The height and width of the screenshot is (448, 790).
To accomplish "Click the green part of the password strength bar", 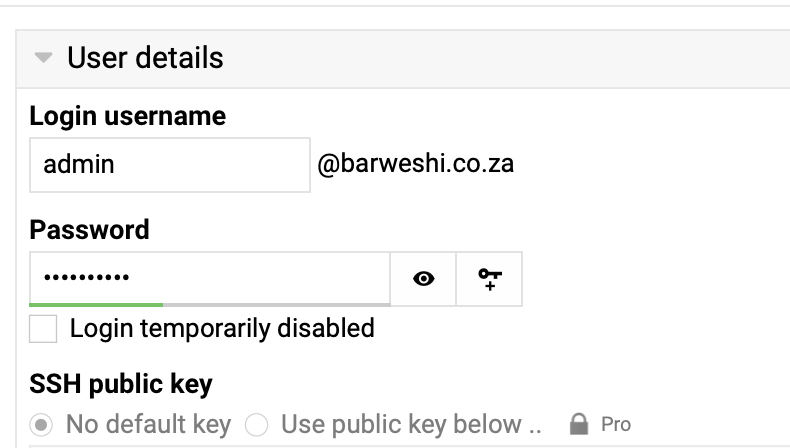I will [96, 303].
